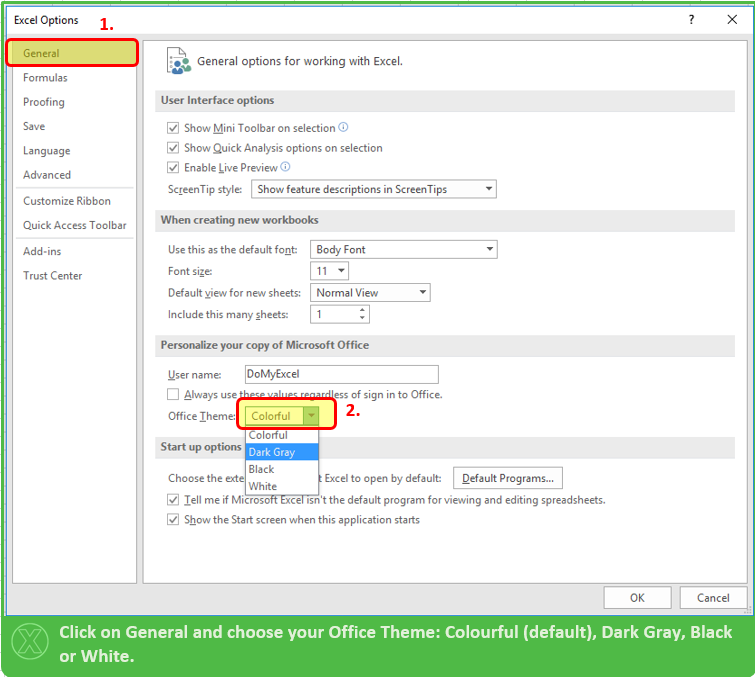Select White theme option
This screenshot has width=755, height=677.
[282, 486]
